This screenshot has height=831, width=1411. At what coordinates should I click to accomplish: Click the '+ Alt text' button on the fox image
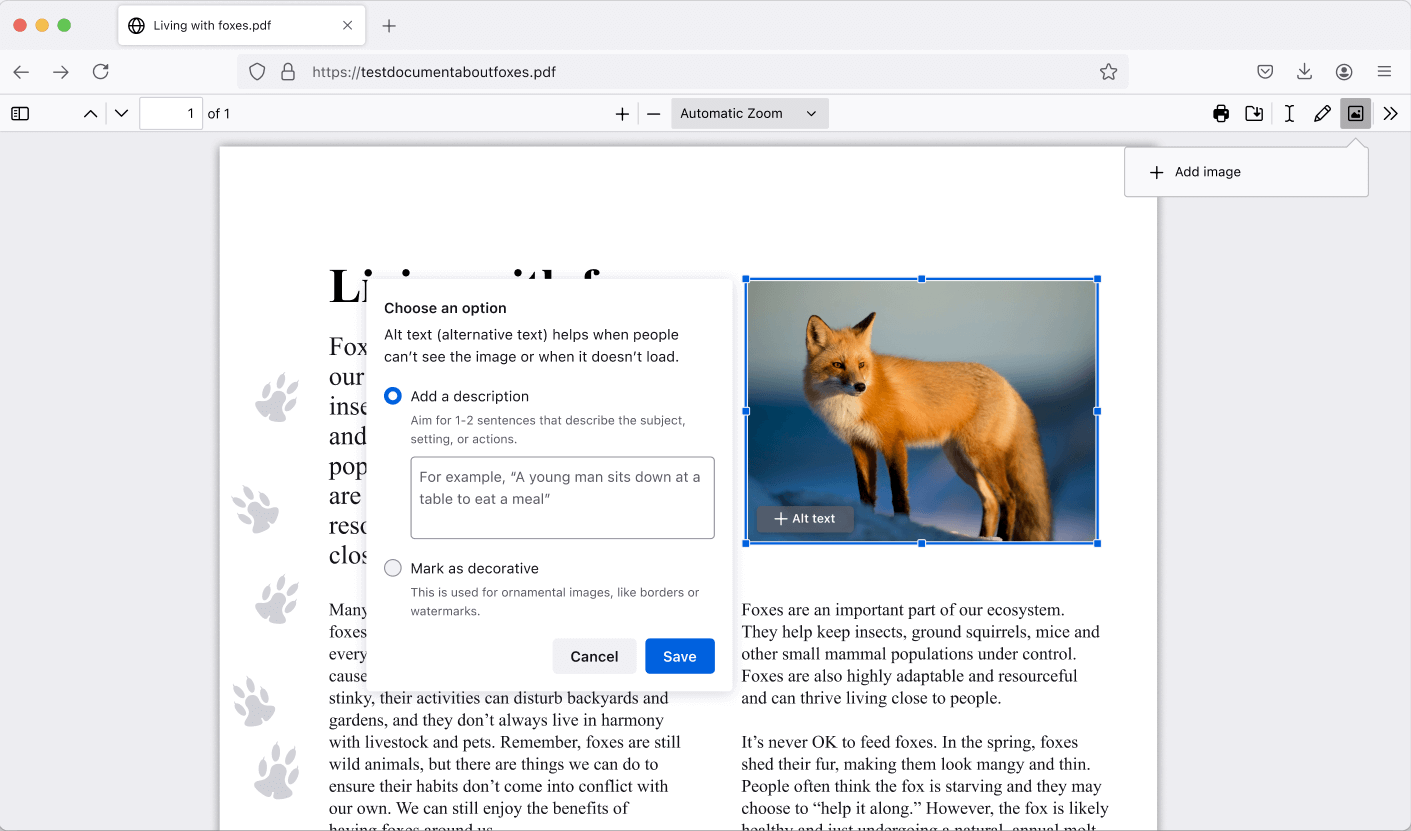pyautogui.click(x=805, y=518)
